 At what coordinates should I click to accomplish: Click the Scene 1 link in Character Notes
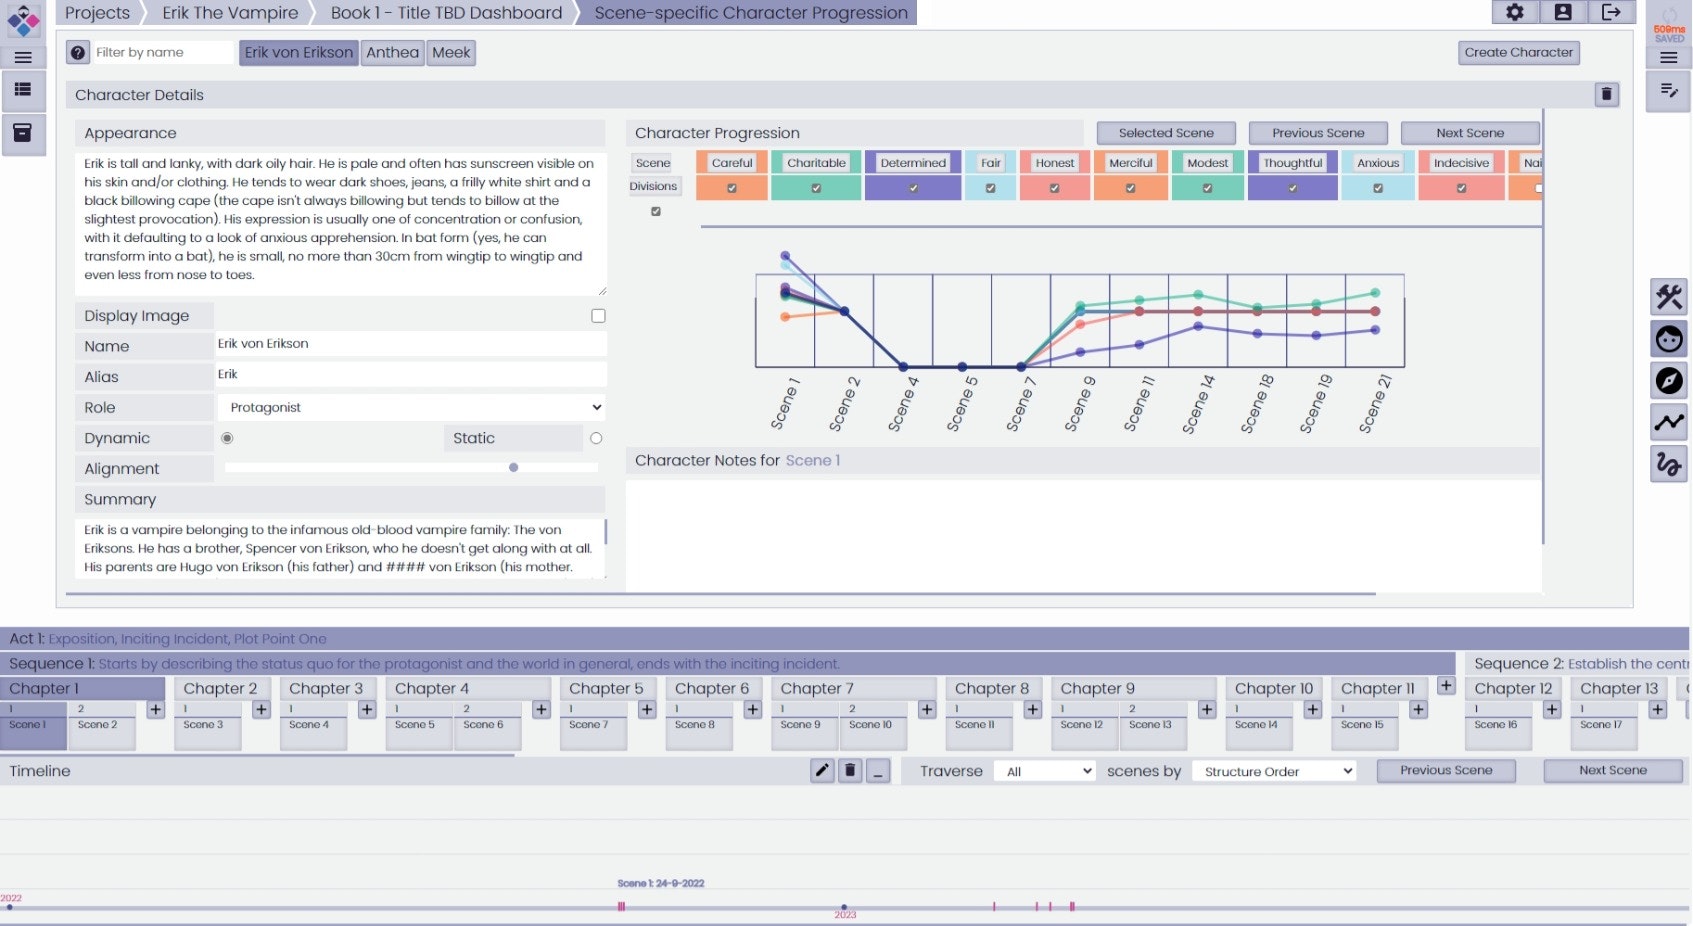pos(812,461)
